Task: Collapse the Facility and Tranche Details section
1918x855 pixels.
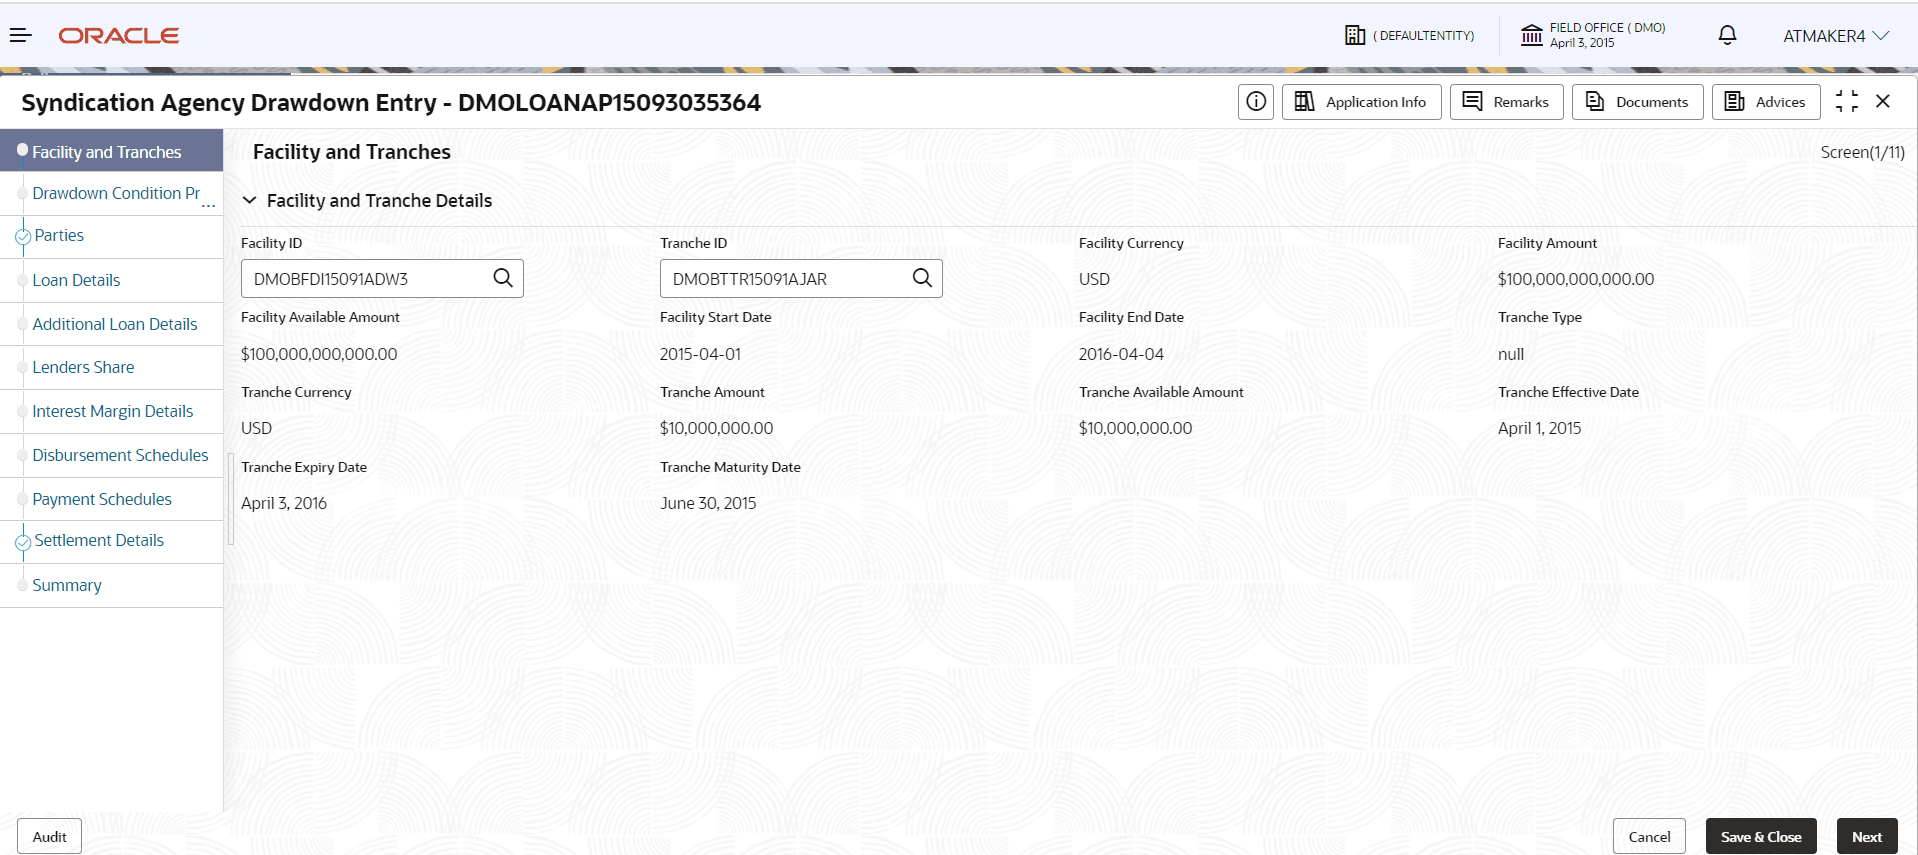Action: click(250, 201)
